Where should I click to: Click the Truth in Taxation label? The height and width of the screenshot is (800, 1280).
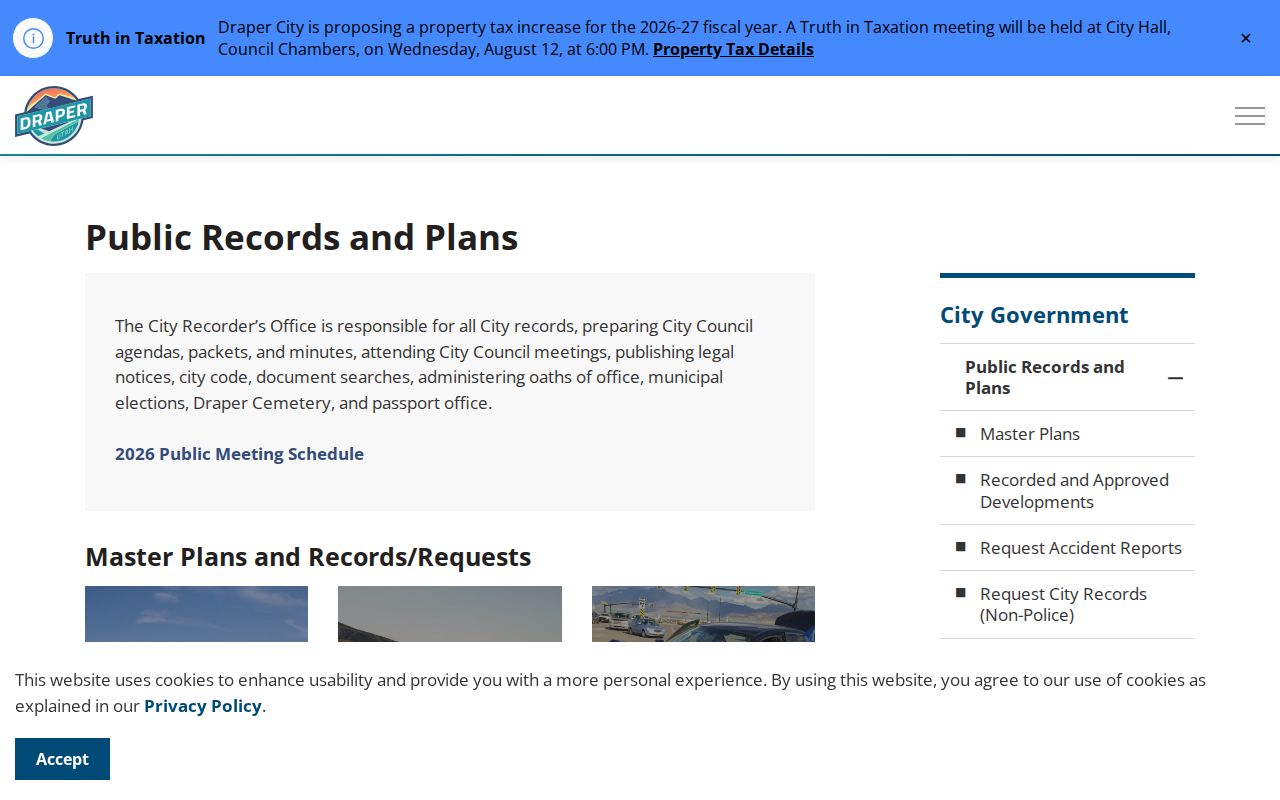tap(135, 38)
